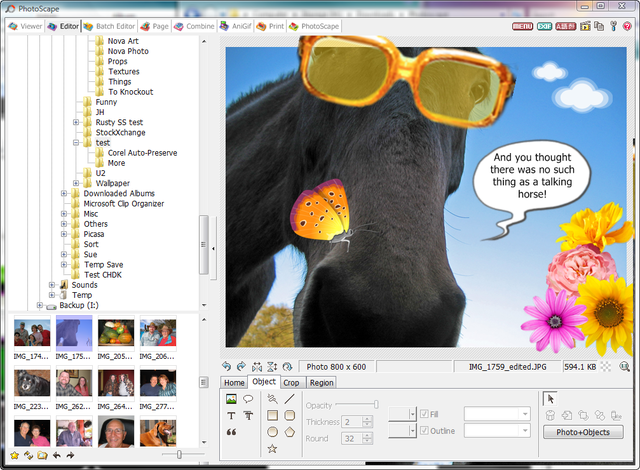The image size is (640, 470).
Task: Click the refresh folder icon
Action: point(28,455)
